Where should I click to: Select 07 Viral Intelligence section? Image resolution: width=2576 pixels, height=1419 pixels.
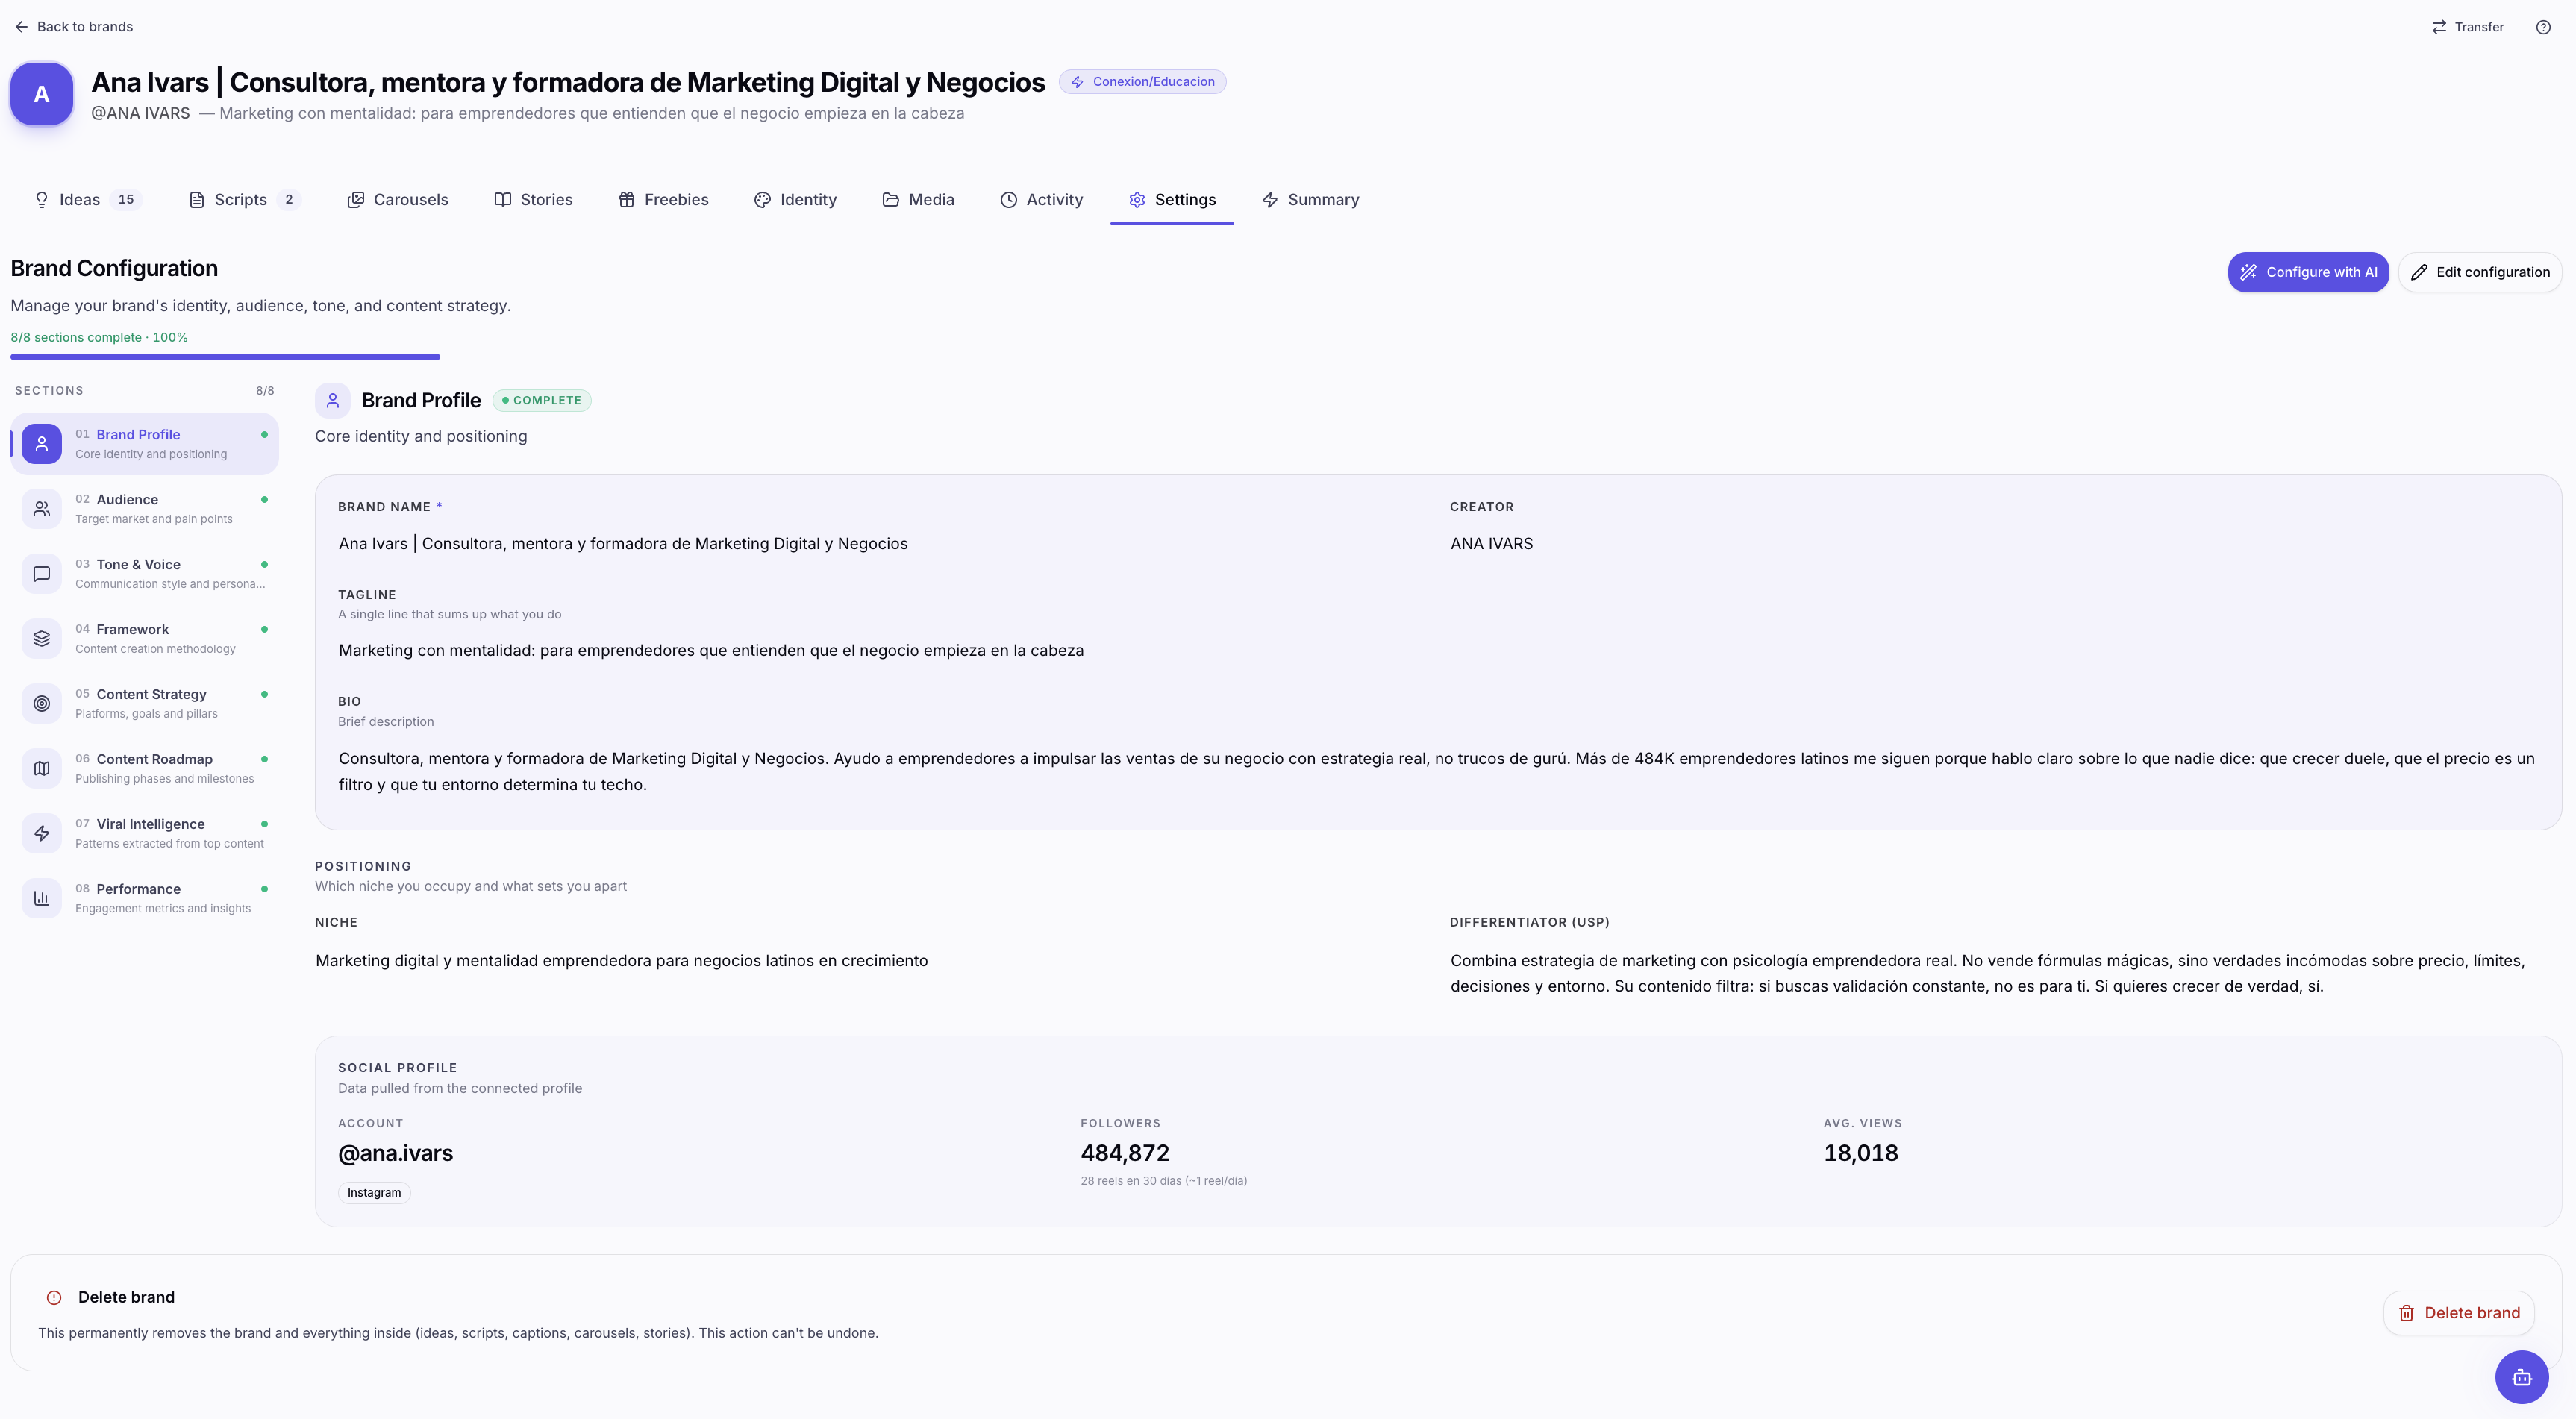click(145, 834)
